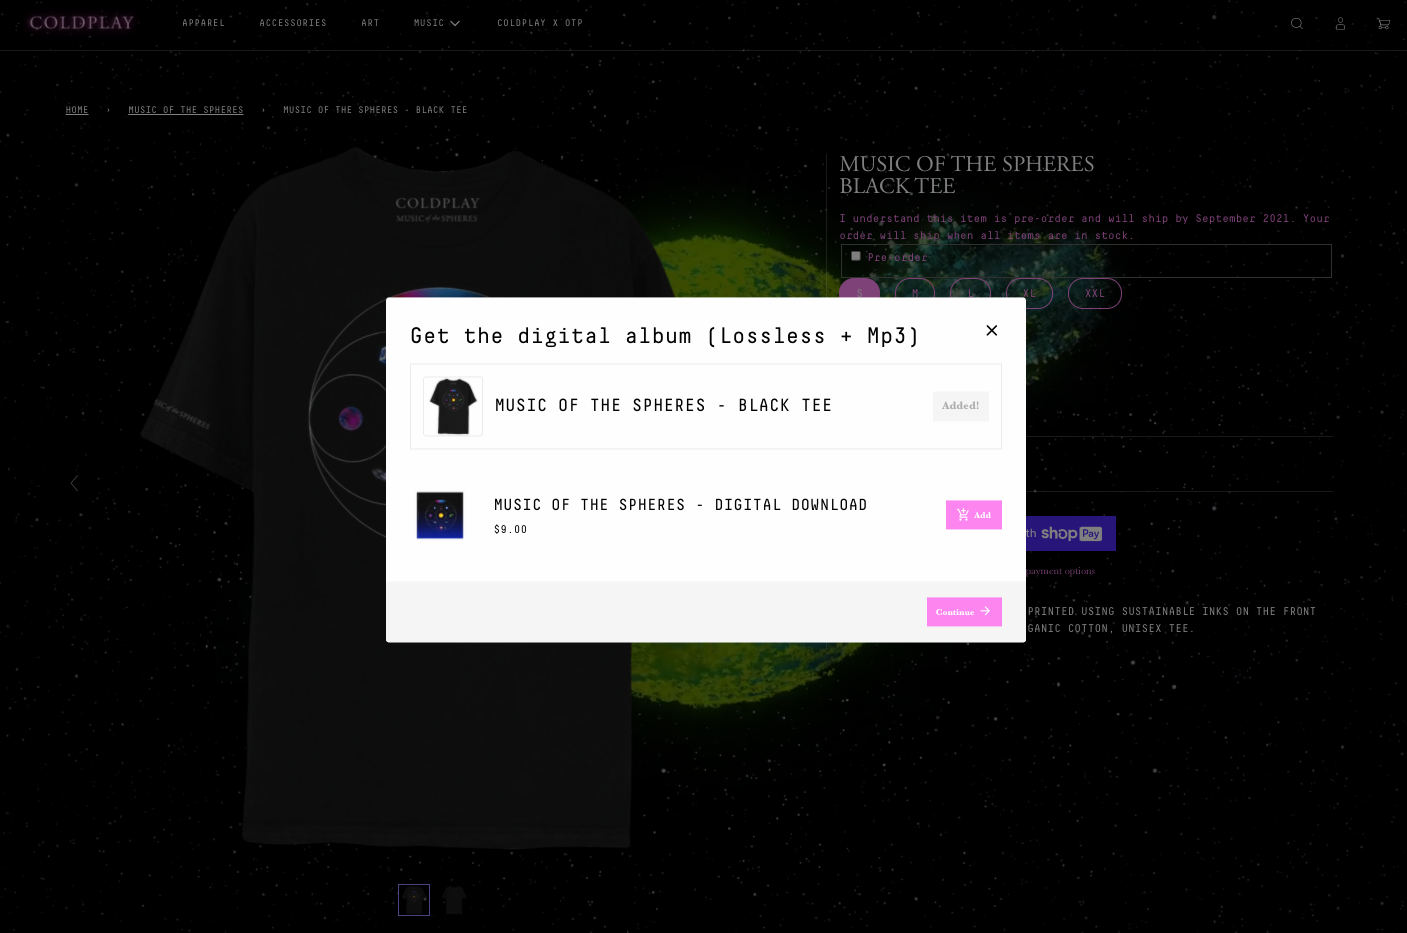
Task: Select the second tee thumbnail
Action: 455,900
